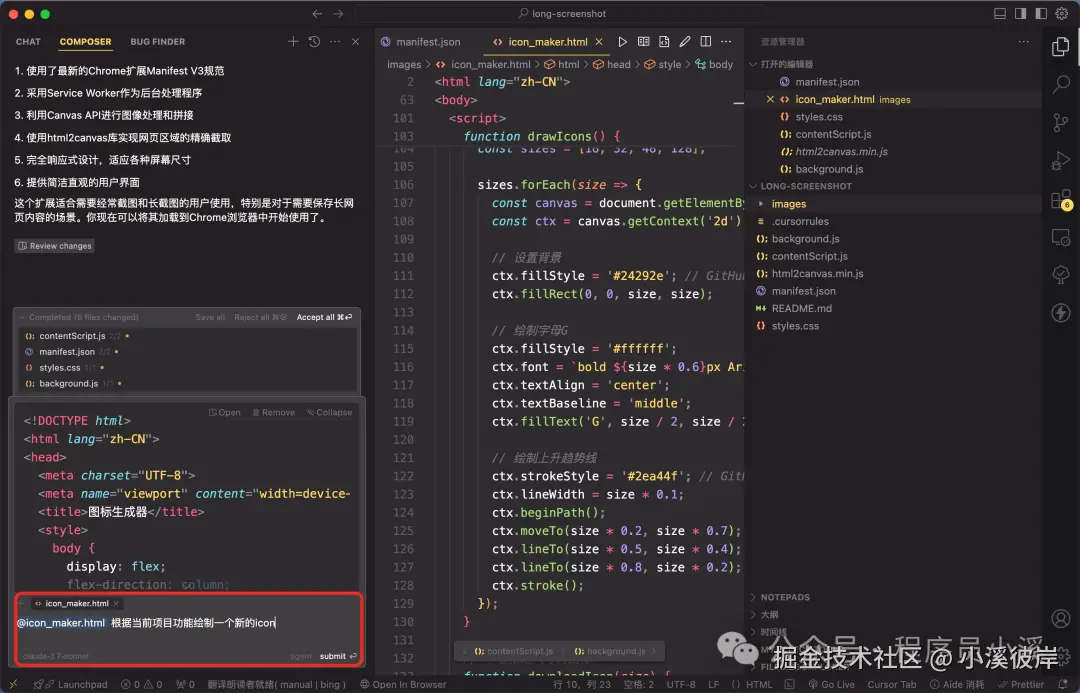Viewport: 1080px width, 693px height.
Task: Switch to the COMPOSER tab
Action: point(85,42)
